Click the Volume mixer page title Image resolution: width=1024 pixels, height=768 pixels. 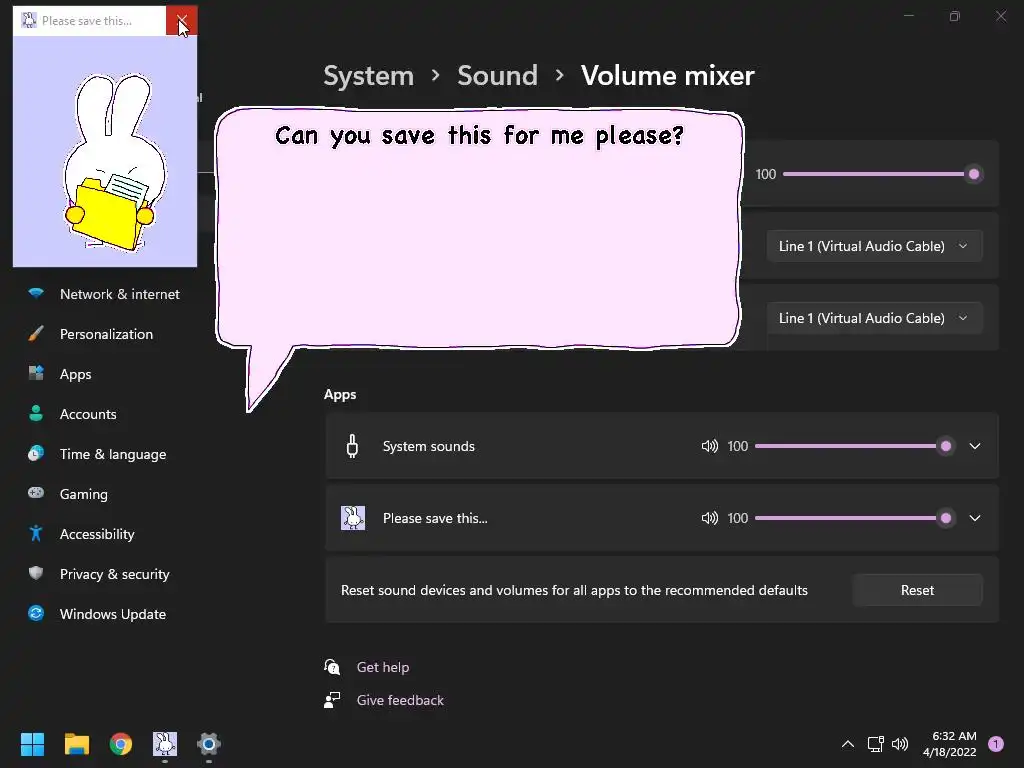[667, 76]
